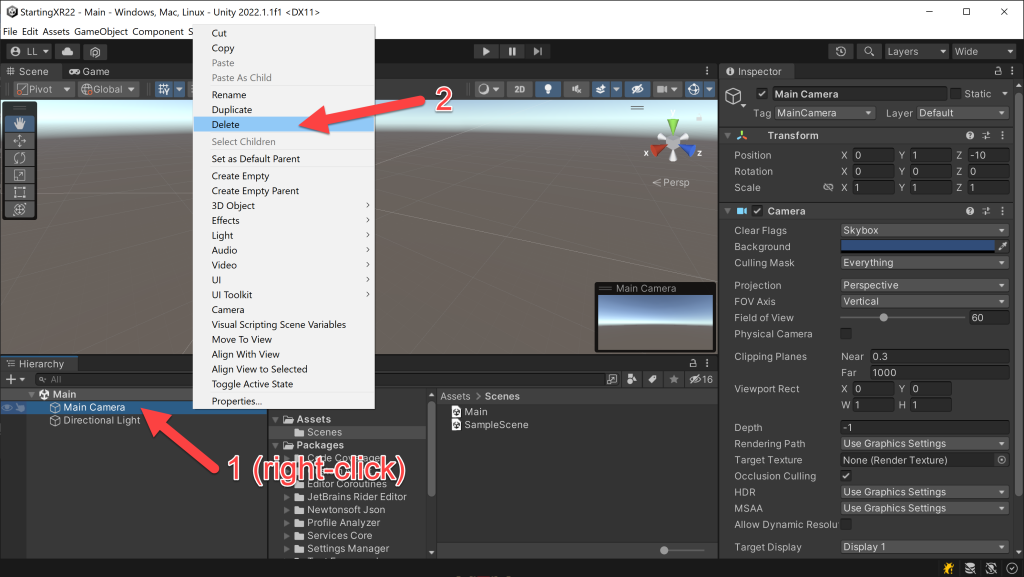
Task: Click the Main Camera preview thumbnail
Action: tap(656, 322)
